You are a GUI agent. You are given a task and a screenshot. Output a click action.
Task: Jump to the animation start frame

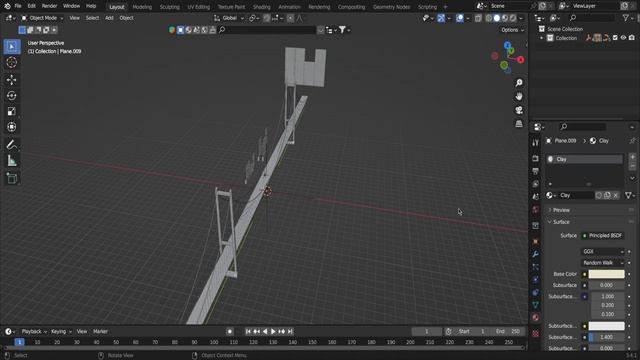(x=248, y=332)
